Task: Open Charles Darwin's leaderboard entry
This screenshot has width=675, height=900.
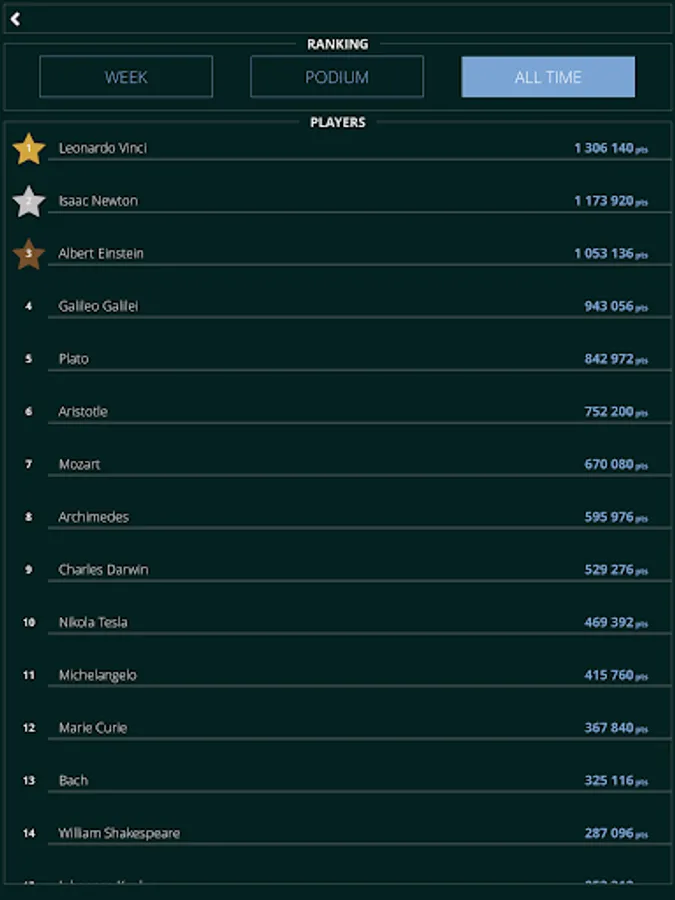Action: (103, 570)
